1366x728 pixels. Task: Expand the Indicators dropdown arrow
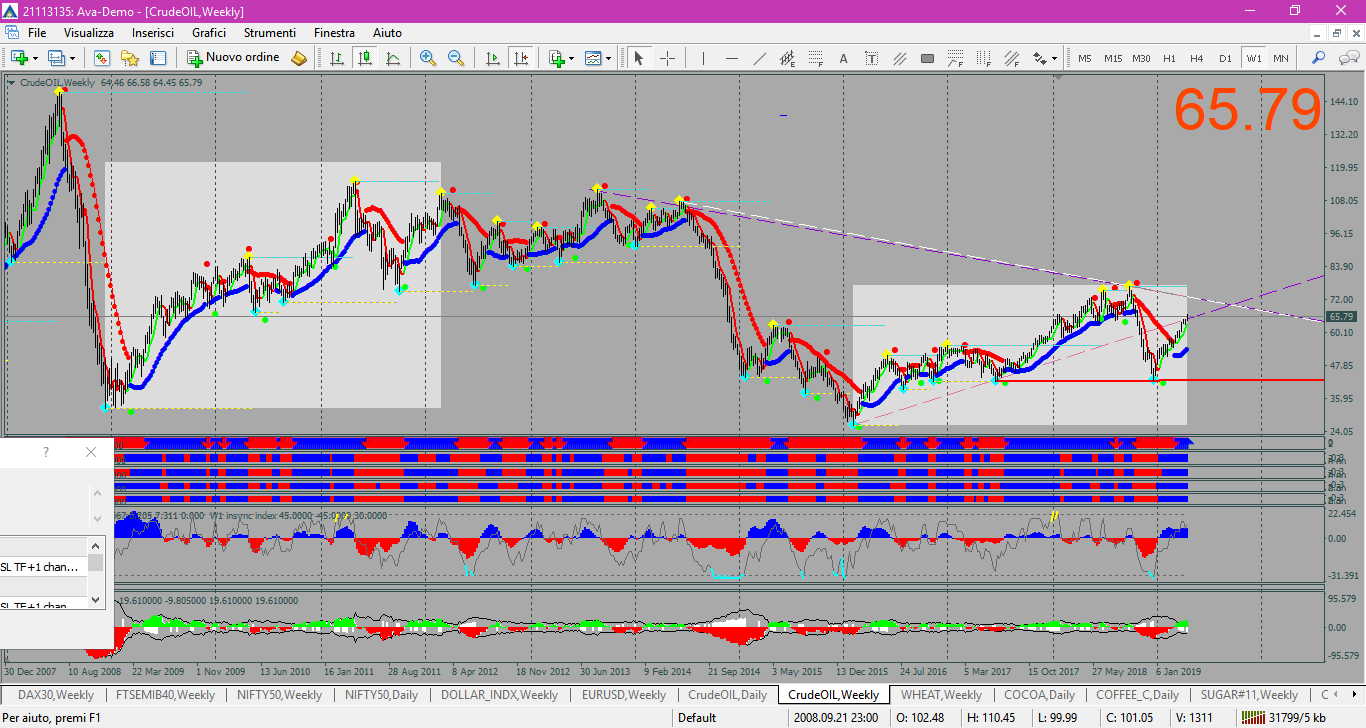(571, 58)
